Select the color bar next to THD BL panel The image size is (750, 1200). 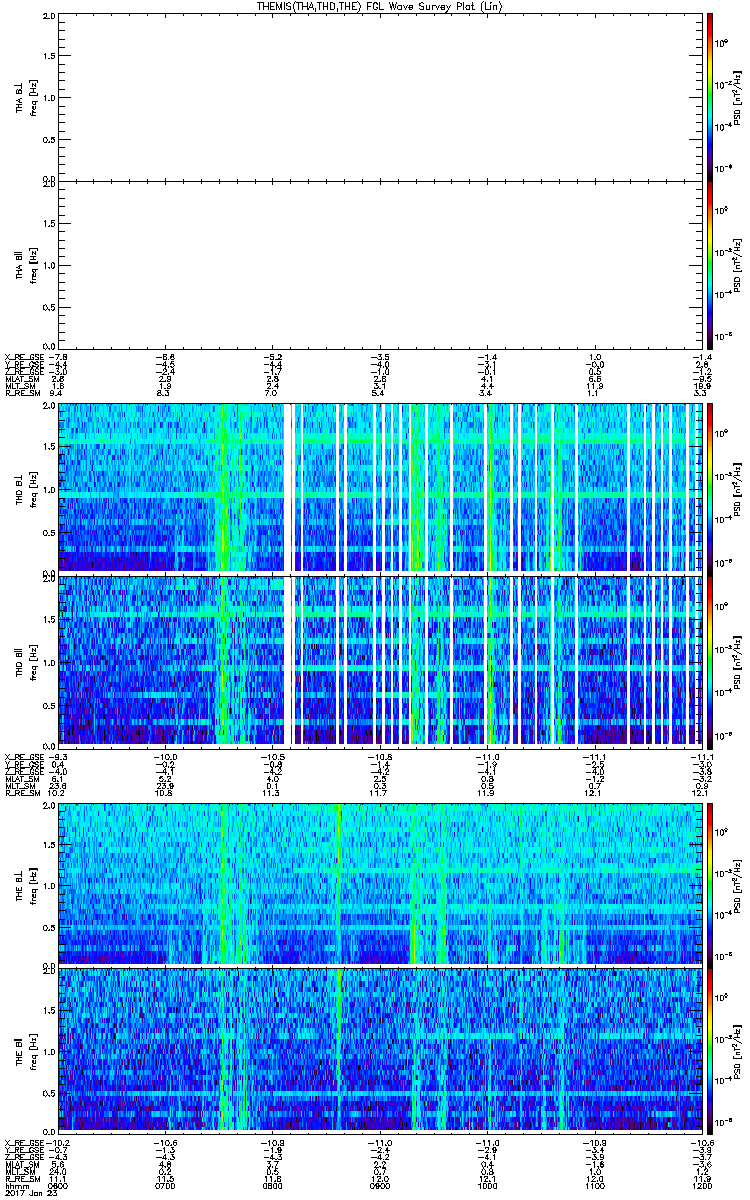coord(710,488)
